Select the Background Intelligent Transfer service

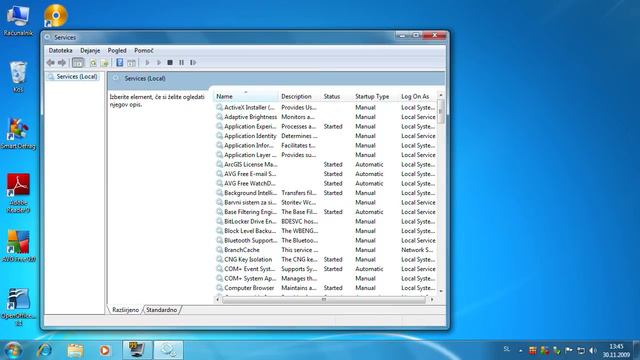click(x=325, y=193)
